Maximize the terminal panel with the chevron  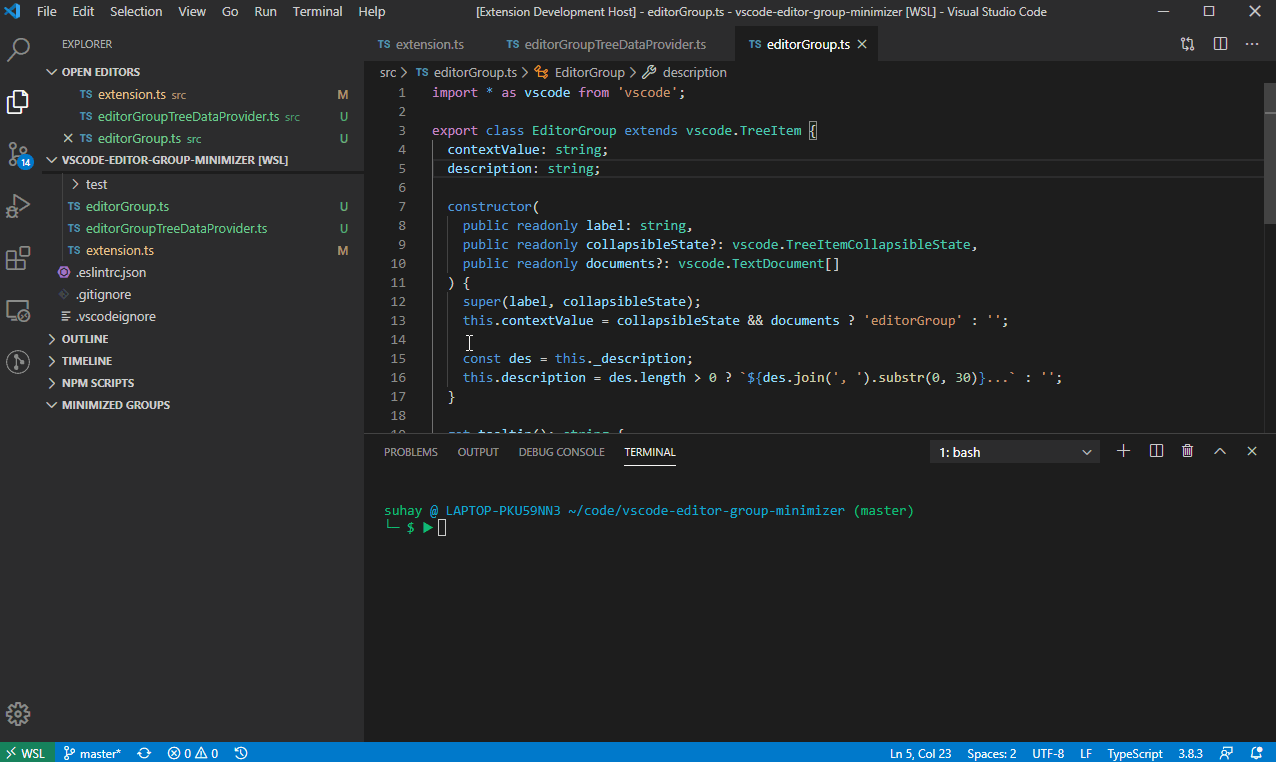coord(1219,451)
